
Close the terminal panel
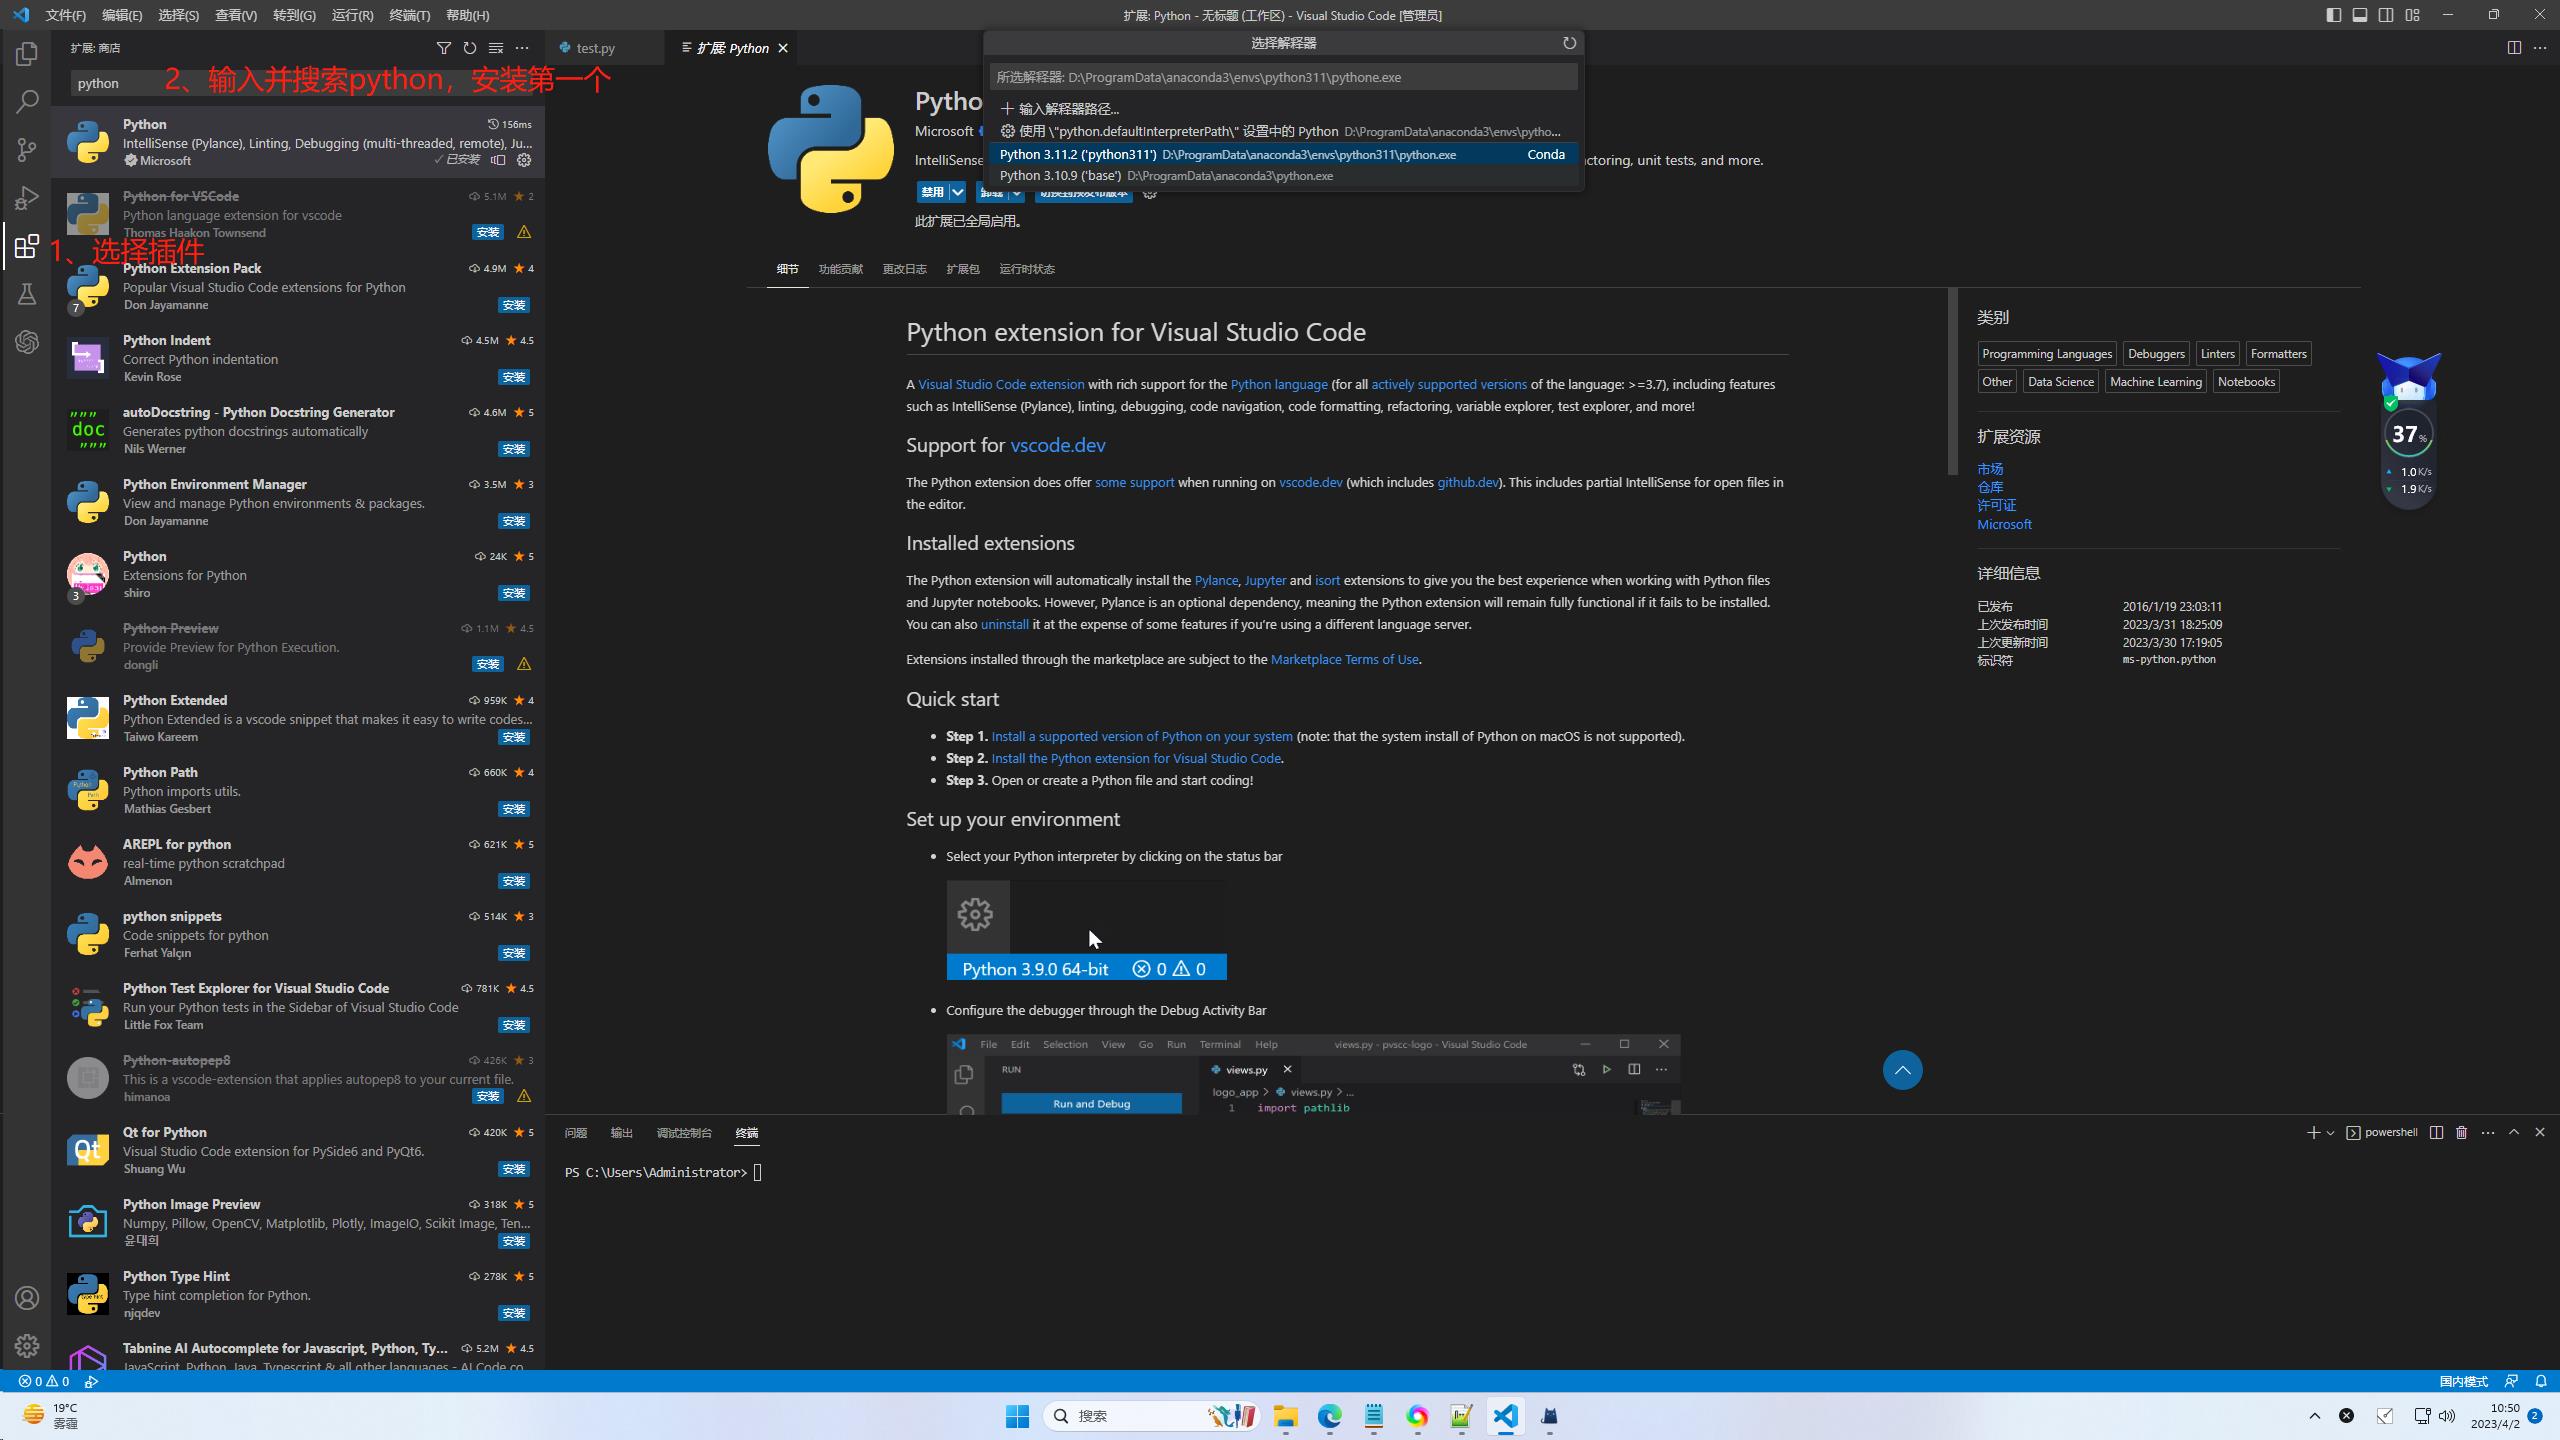[2540, 1132]
